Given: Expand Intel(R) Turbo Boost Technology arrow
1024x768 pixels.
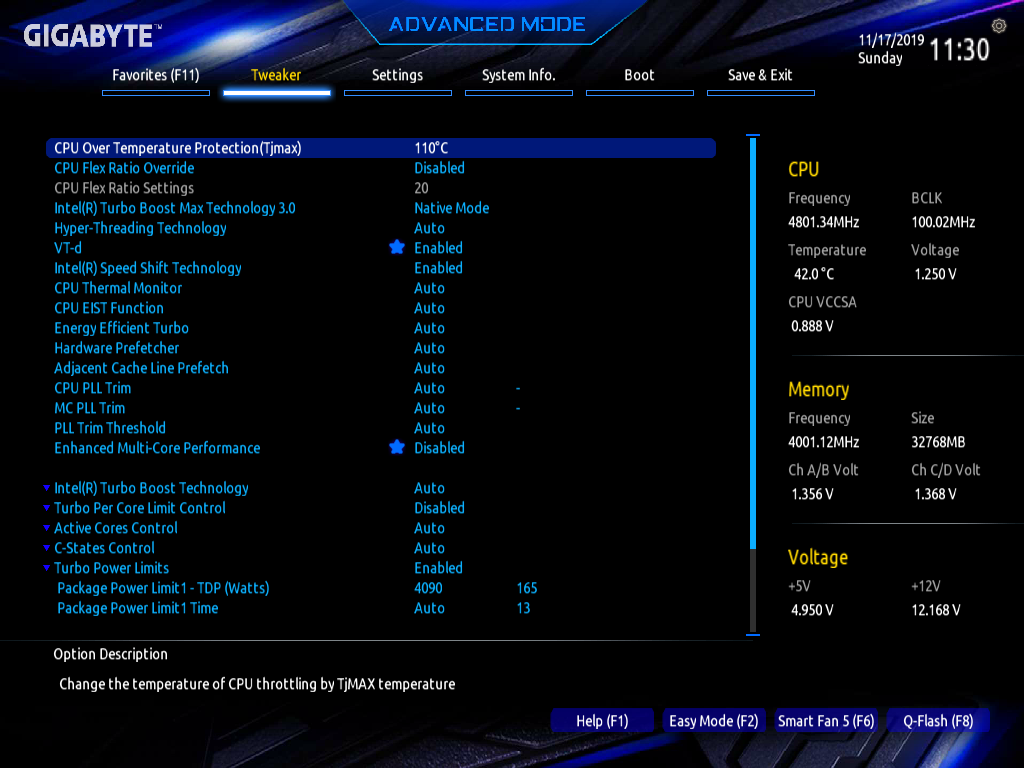Looking at the screenshot, I should click(46, 488).
